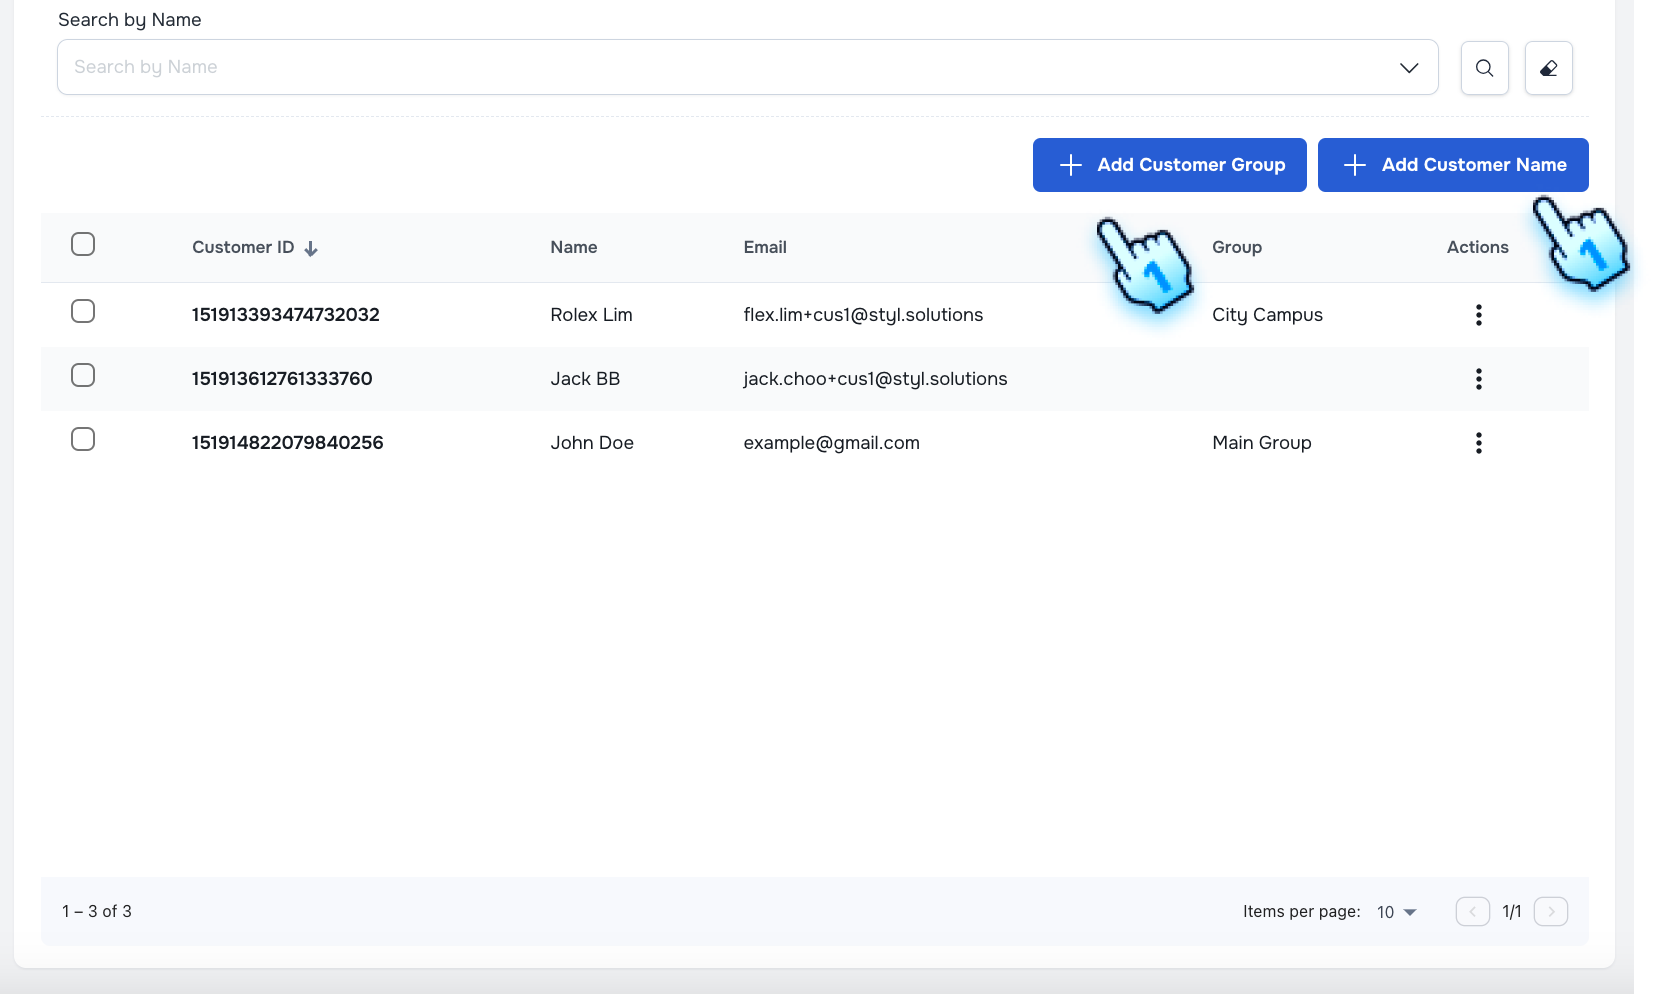1664x994 pixels.
Task: Check the row checkbox for Rolex Lim
Action: click(x=83, y=311)
